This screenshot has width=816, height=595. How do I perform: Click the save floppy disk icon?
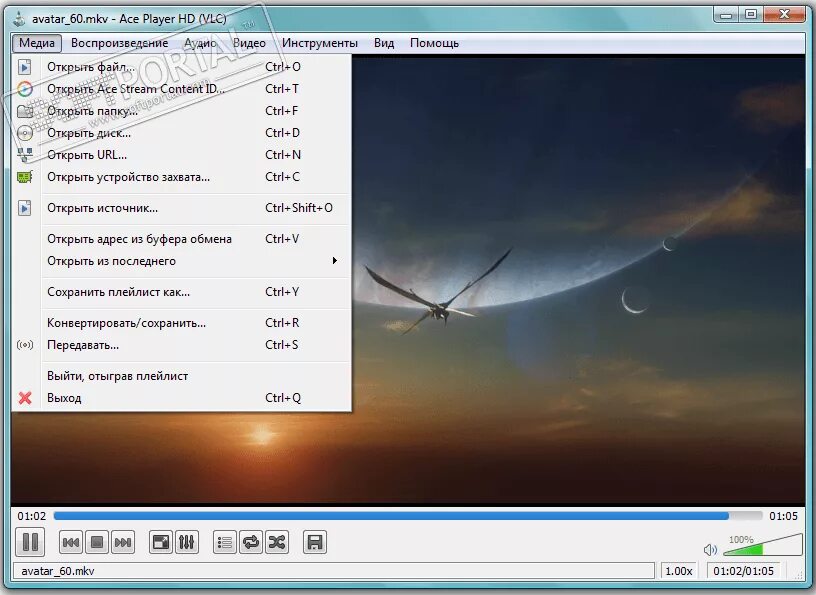(x=315, y=542)
